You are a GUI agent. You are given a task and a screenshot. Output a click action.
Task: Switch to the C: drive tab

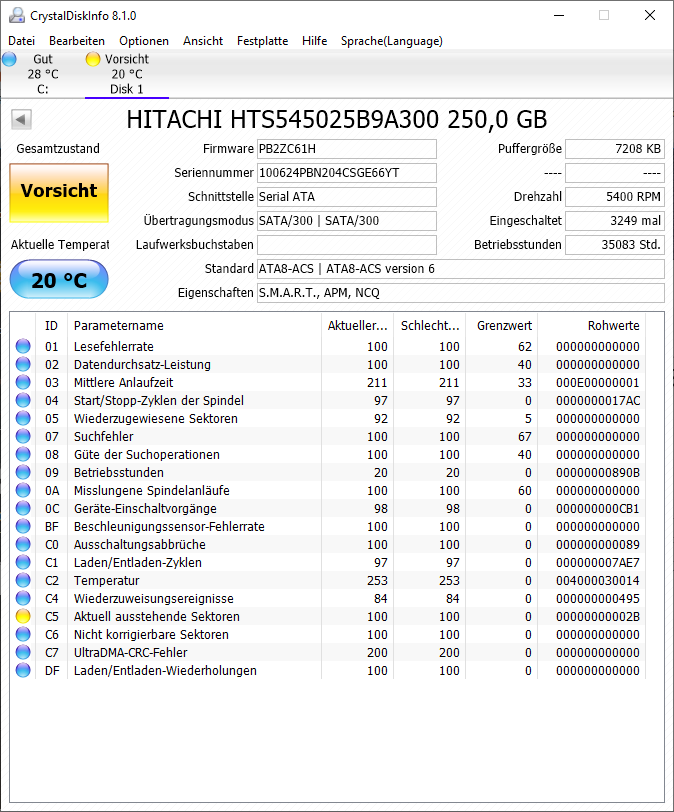42,74
